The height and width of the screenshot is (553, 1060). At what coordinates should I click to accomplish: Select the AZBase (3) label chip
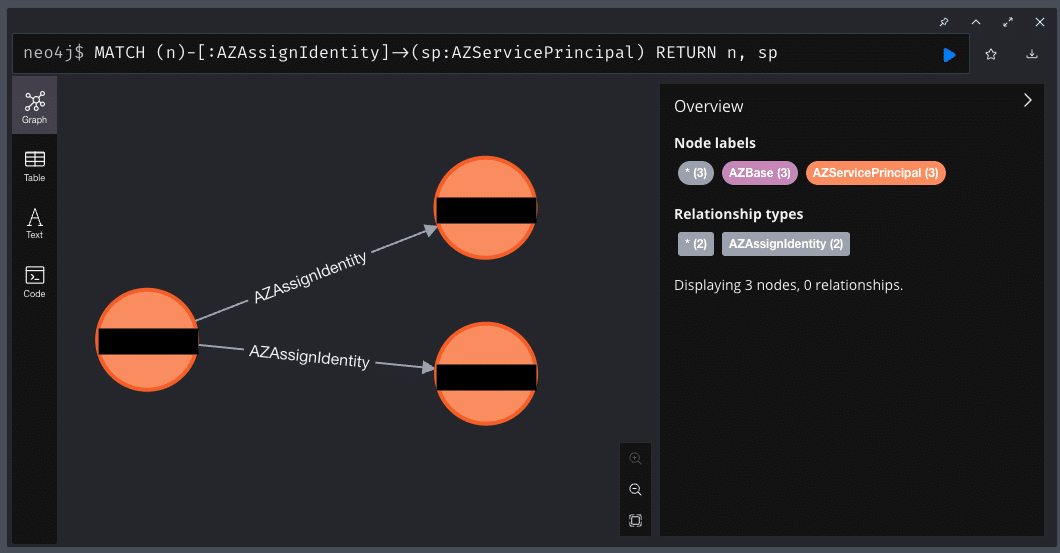[x=760, y=173]
